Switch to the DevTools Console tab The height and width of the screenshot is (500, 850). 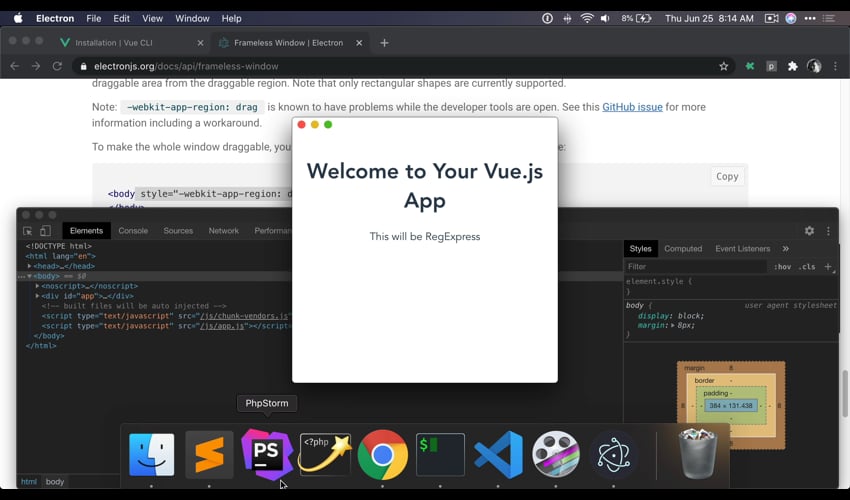pos(133,230)
